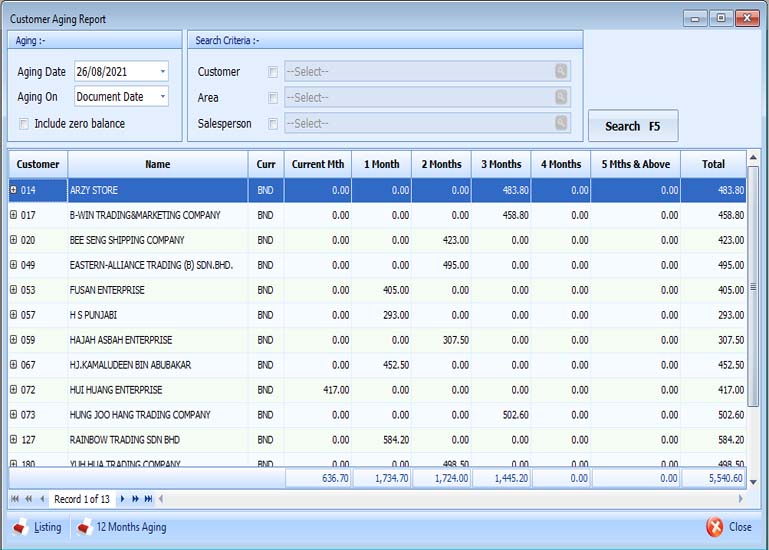The height and width of the screenshot is (550, 769).
Task: Open the Aging On dropdown arrow
Action: (x=162, y=97)
